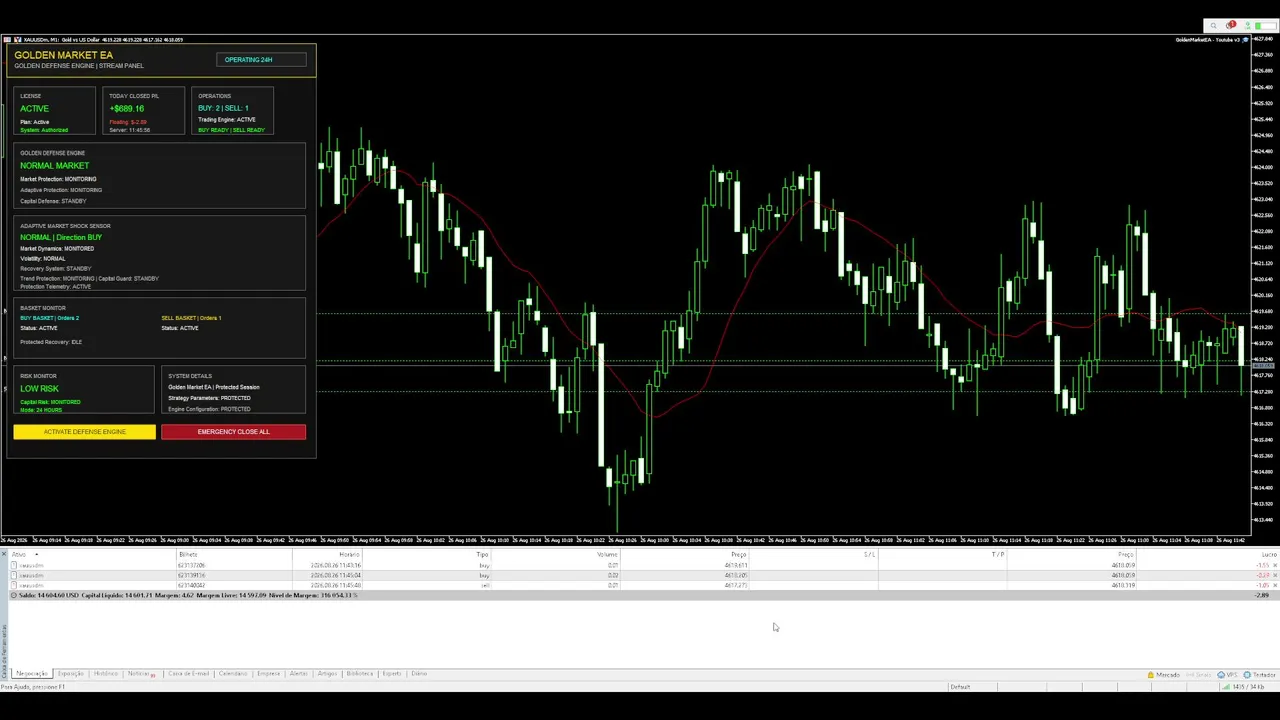Select ticket 623137206 in the trade list
This screenshot has height=720, width=1280.
191,566
